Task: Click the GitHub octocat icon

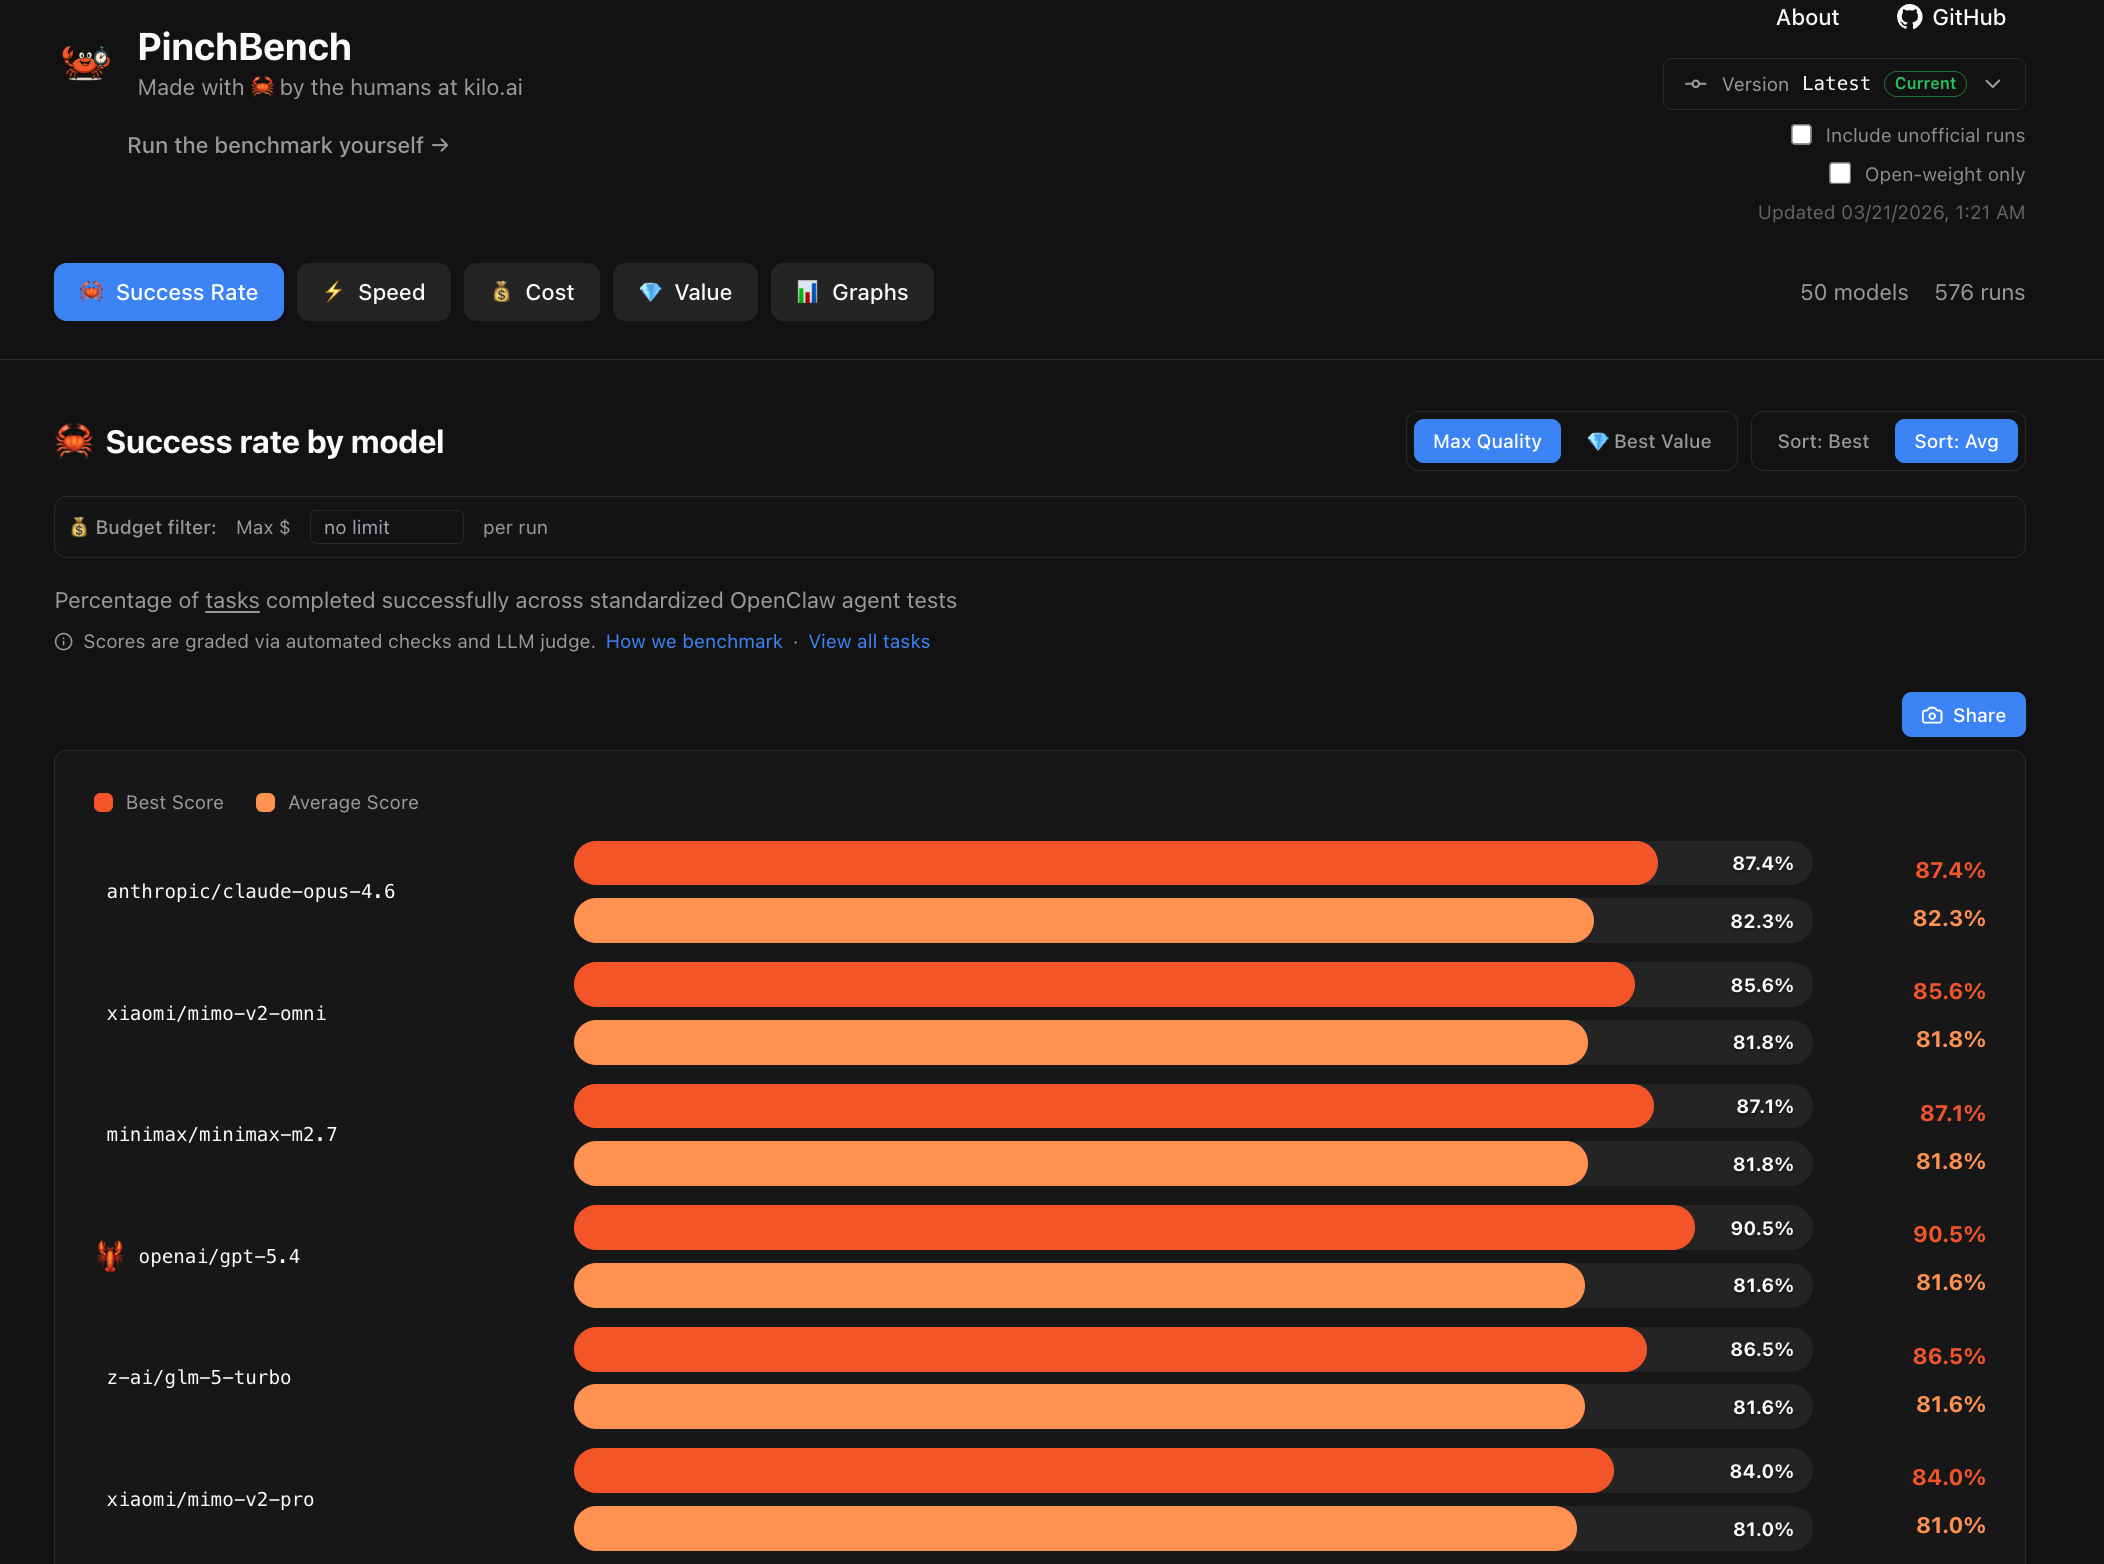Action: 1909,17
